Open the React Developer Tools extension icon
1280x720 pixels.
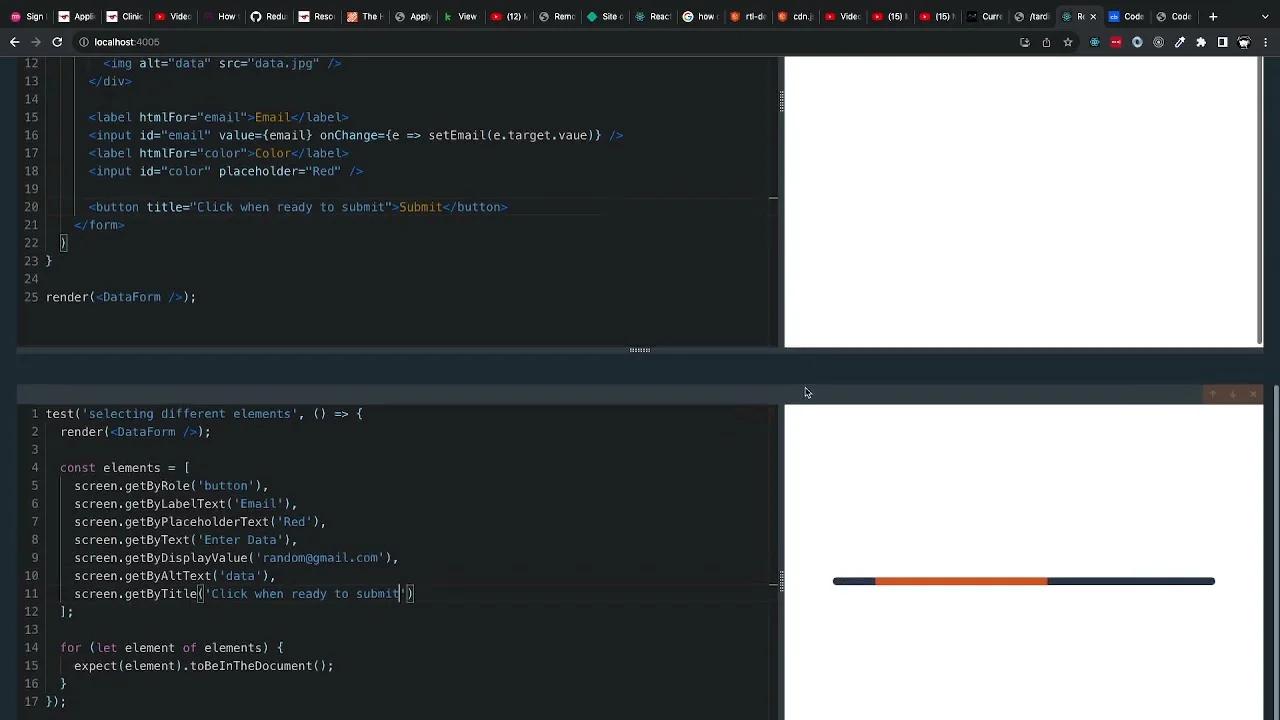(1095, 42)
